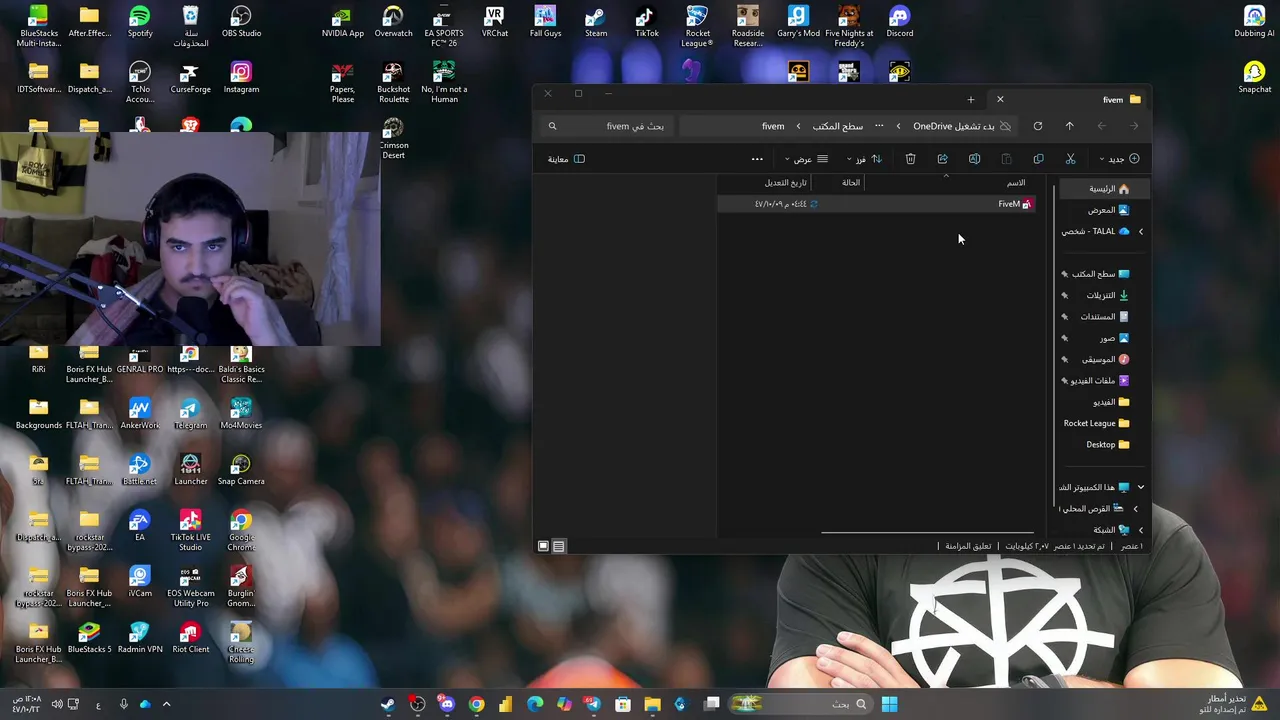Sort by Date modified (تاريخ التعديل) column header
The width and height of the screenshot is (1280, 720).
(x=786, y=183)
